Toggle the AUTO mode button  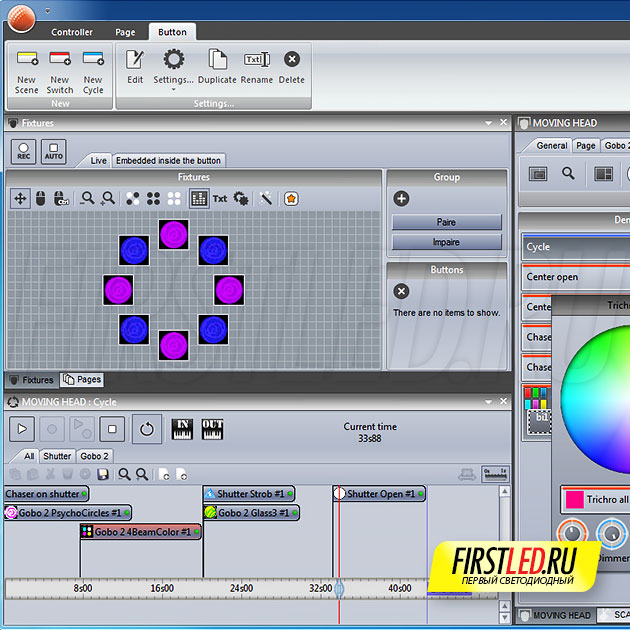[x=54, y=152]
